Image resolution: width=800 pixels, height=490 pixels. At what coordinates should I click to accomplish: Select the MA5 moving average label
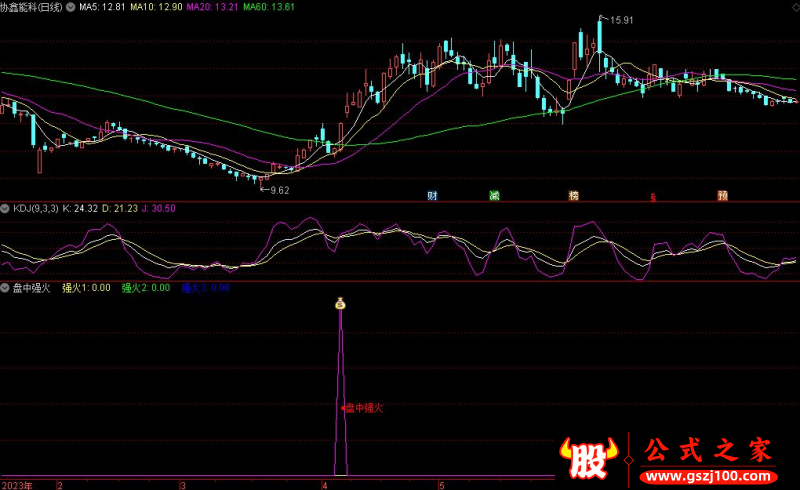click(x=101, y=6)
